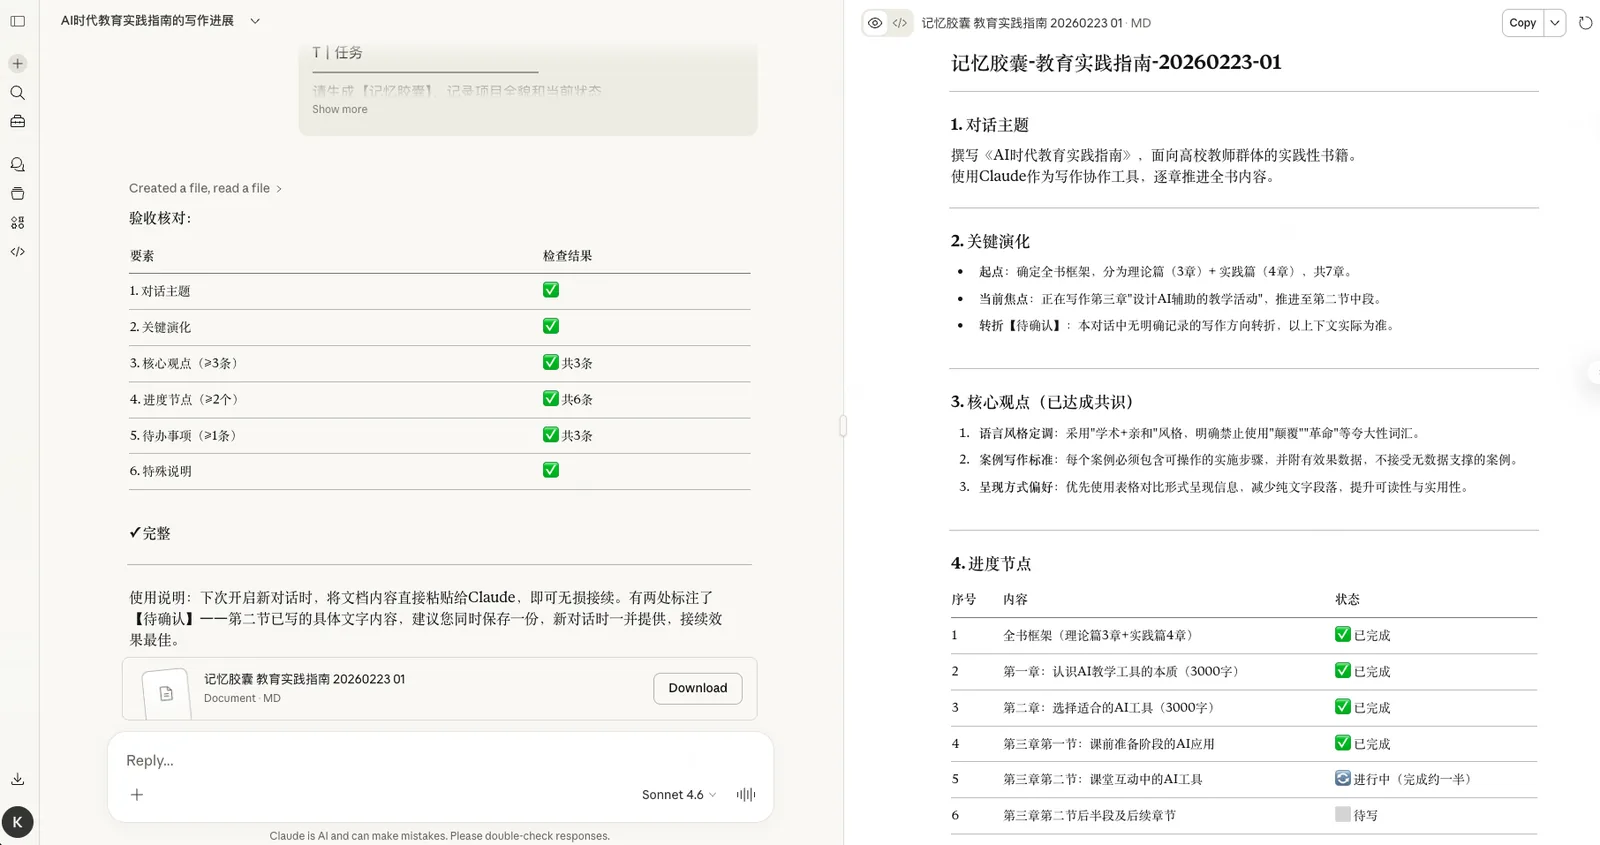Click the '第一章：认识AI教学工具的本质（3000字）' cell

point(1124,671)
